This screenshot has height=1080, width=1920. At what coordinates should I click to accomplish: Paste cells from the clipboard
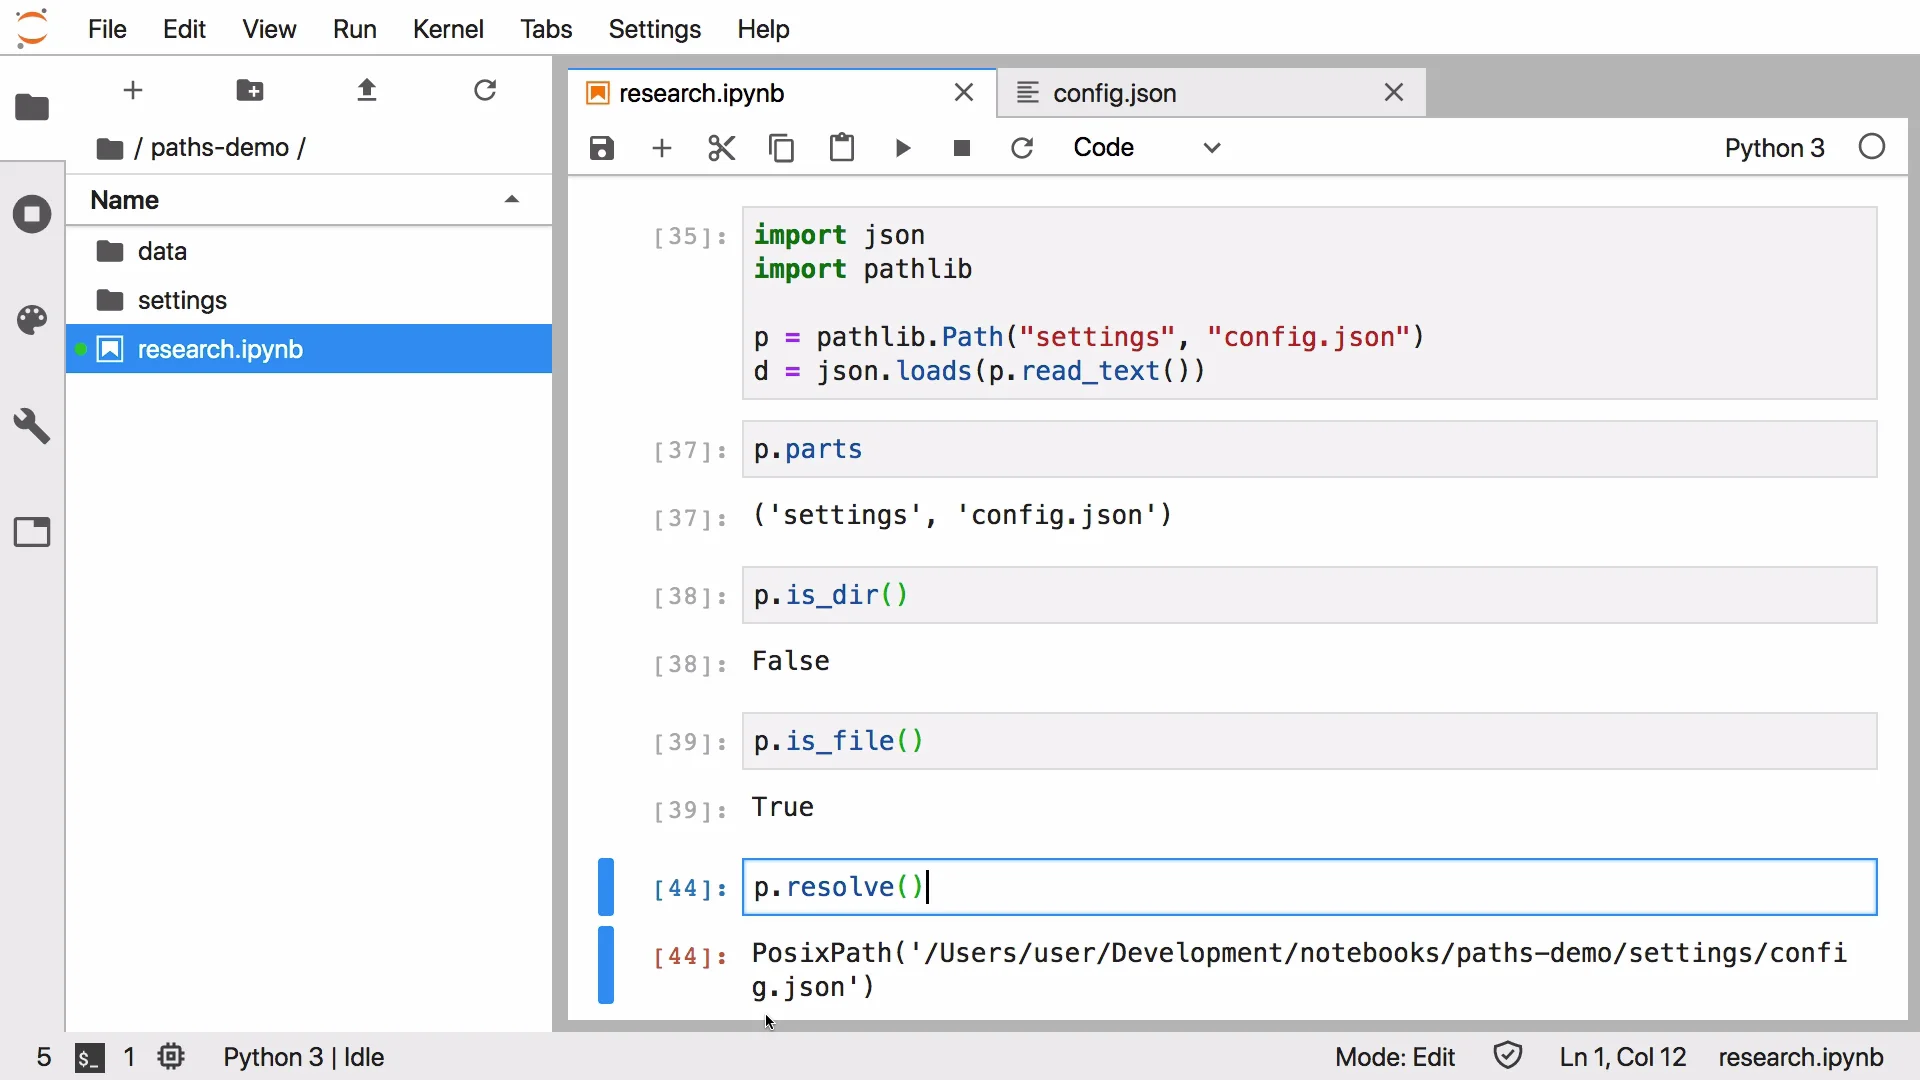842,148
